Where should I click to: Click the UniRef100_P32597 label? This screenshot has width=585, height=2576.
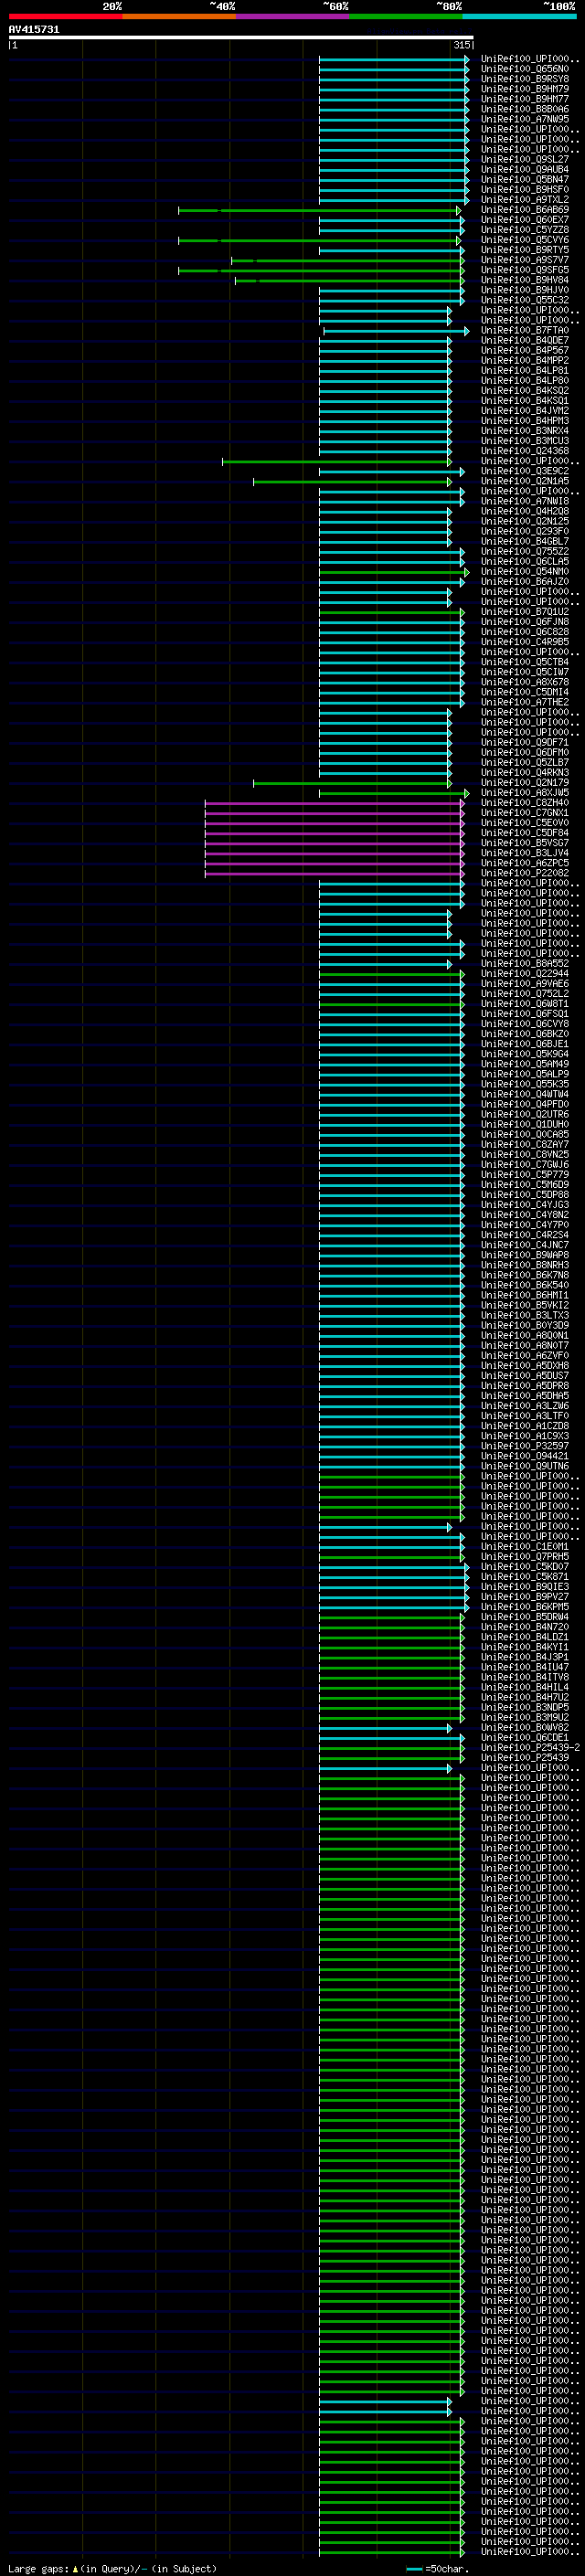coord(525,1445)
